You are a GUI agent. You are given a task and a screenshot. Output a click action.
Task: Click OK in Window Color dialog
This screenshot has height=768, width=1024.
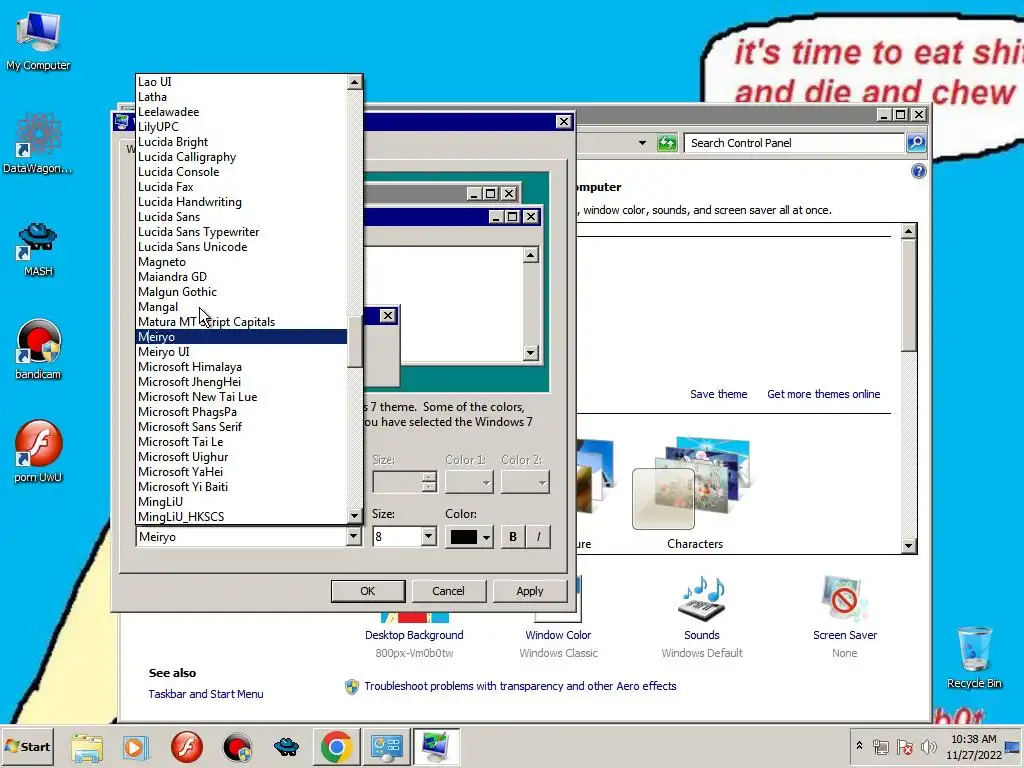368,591
